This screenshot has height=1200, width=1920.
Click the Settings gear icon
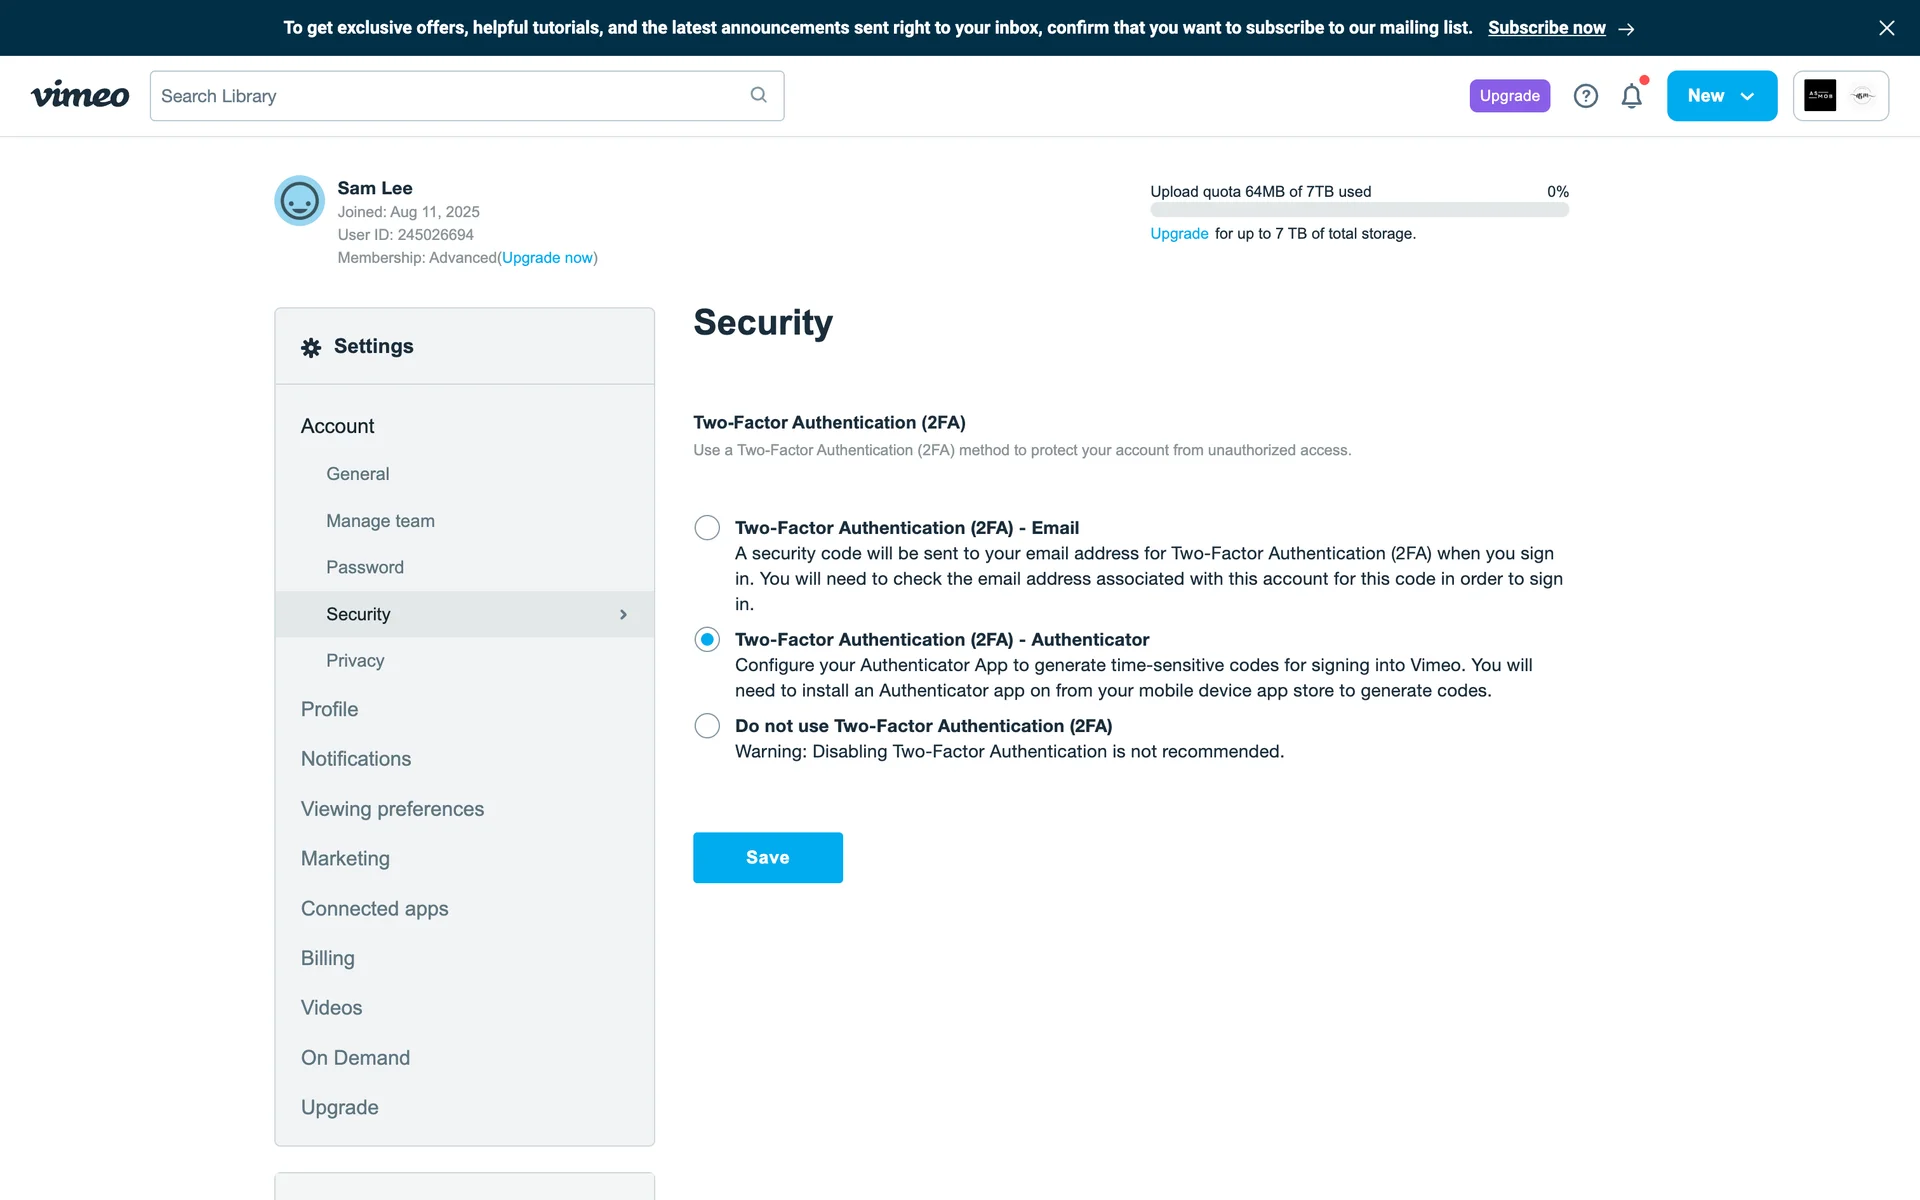(311, 347)
